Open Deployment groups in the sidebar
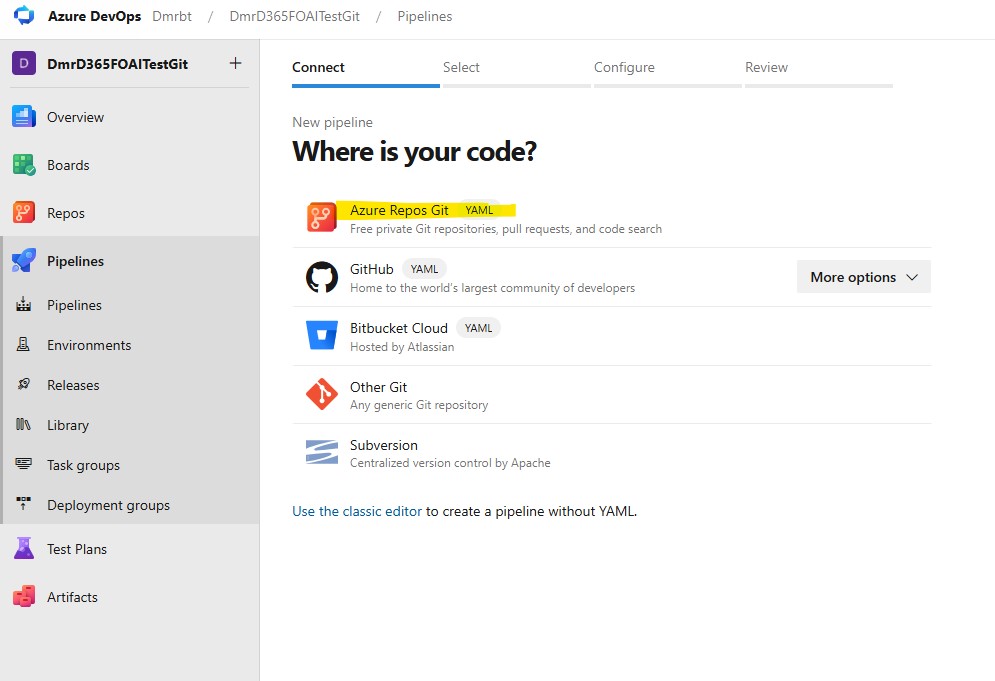995x681 pixels. [x=109, y=505]
